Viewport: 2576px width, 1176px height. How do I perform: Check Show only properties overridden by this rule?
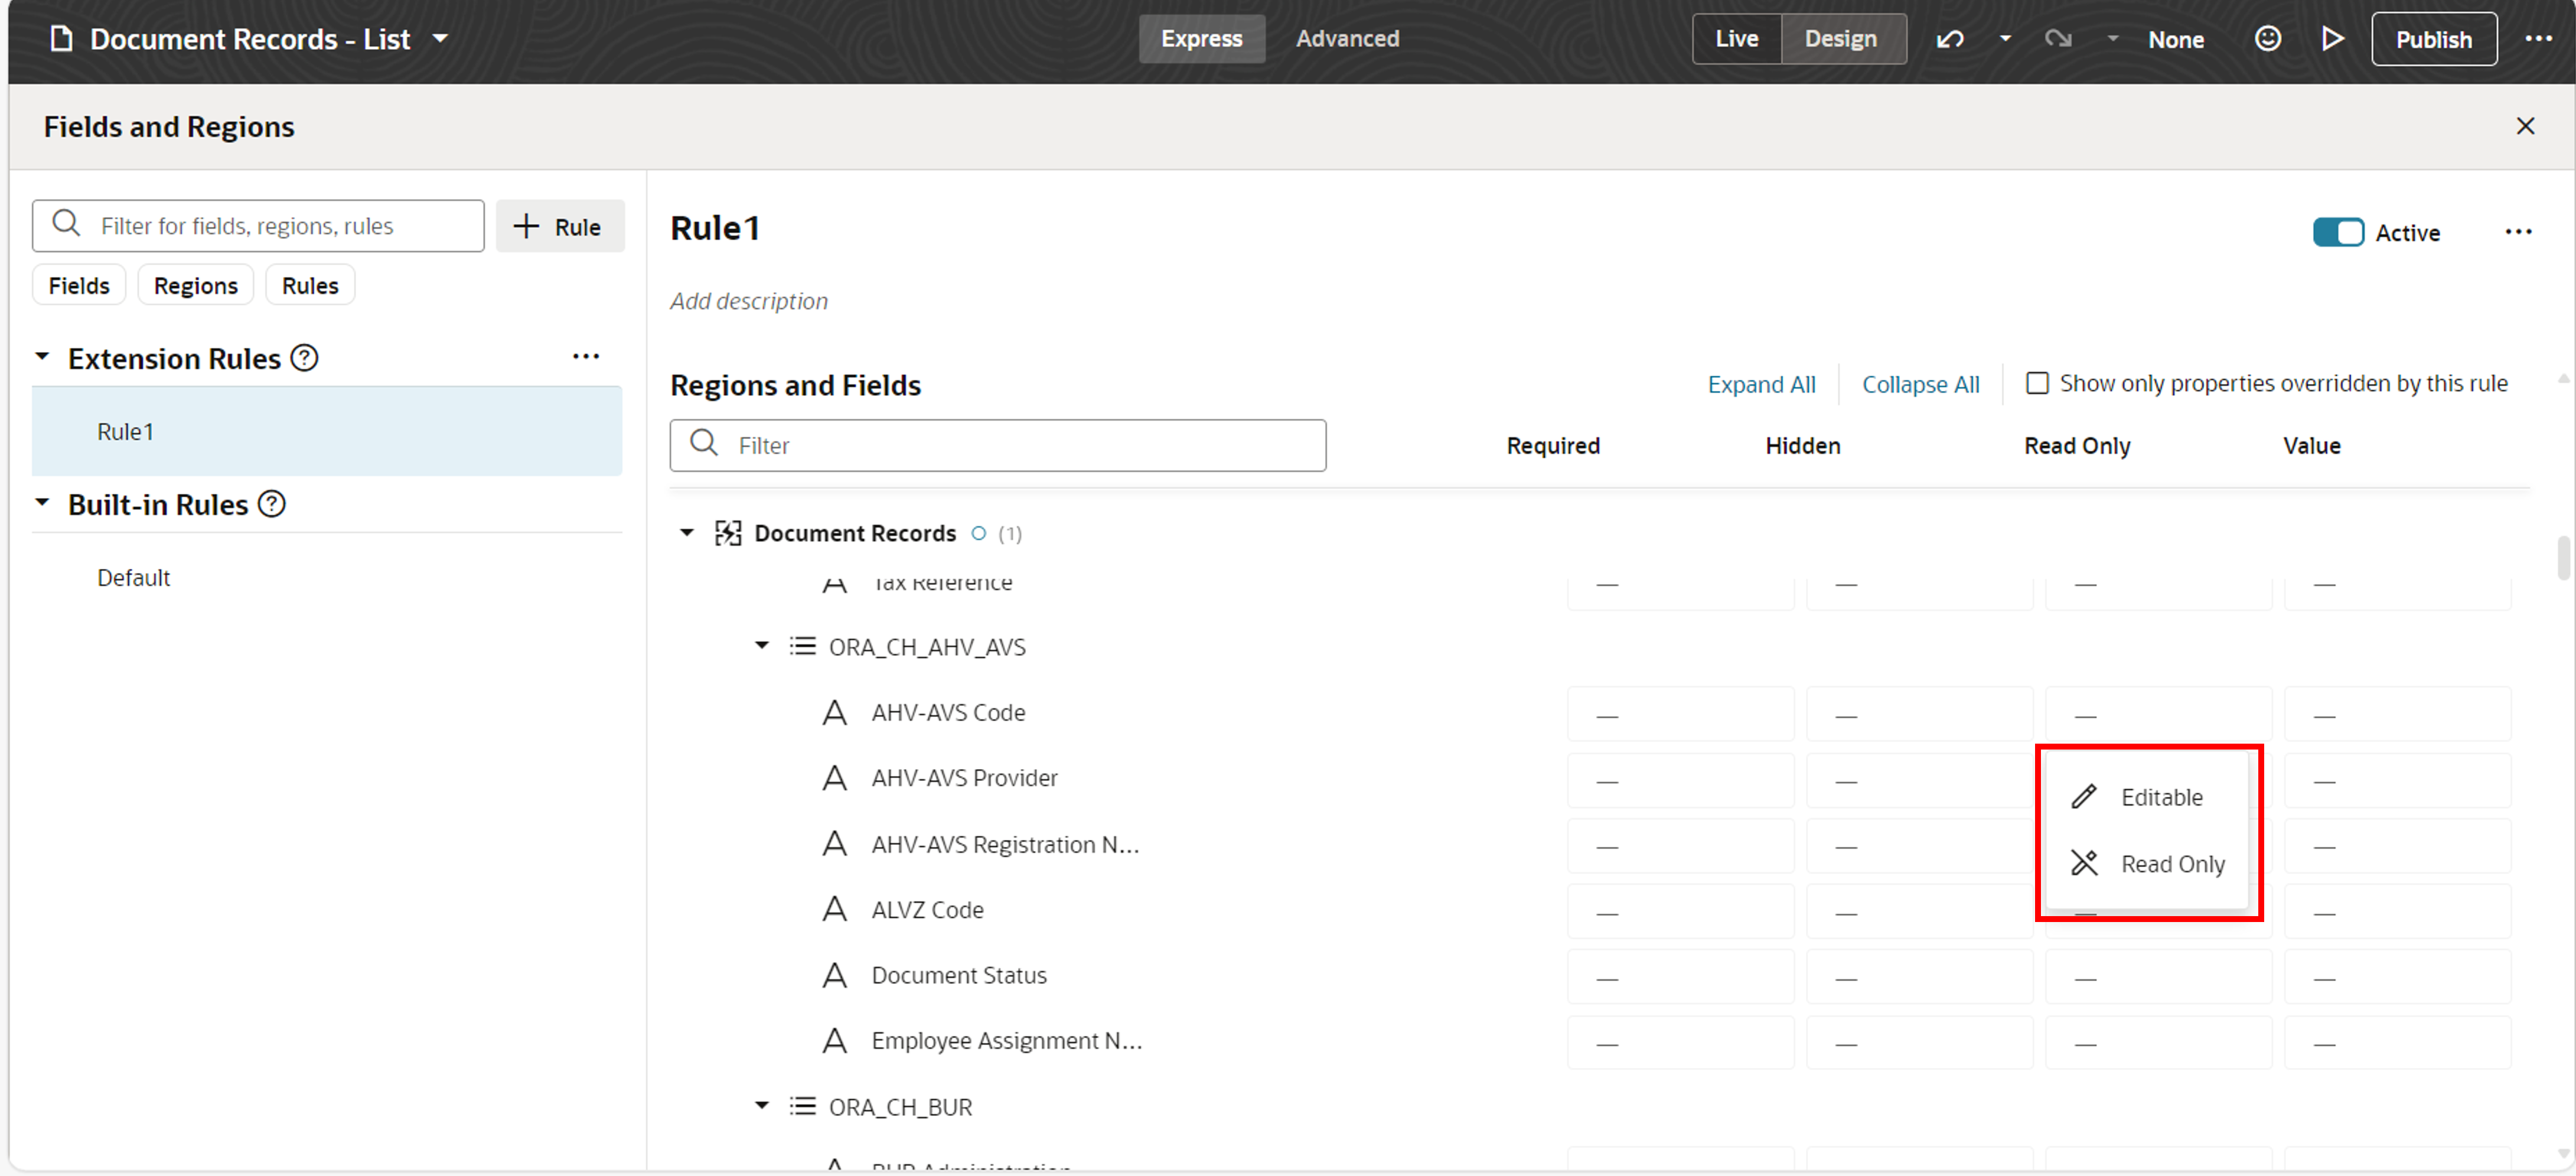point(2036,383)
